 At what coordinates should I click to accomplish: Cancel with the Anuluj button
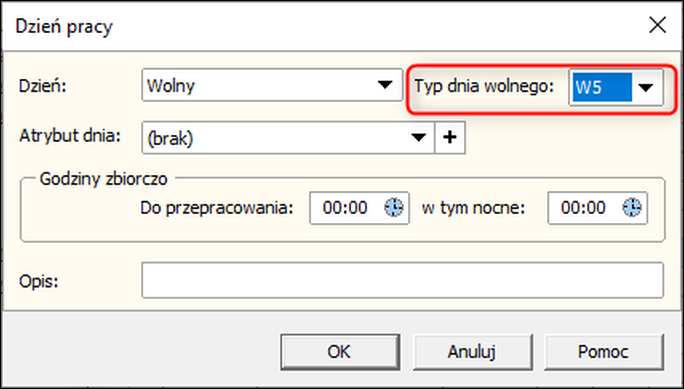pos(472,351)
